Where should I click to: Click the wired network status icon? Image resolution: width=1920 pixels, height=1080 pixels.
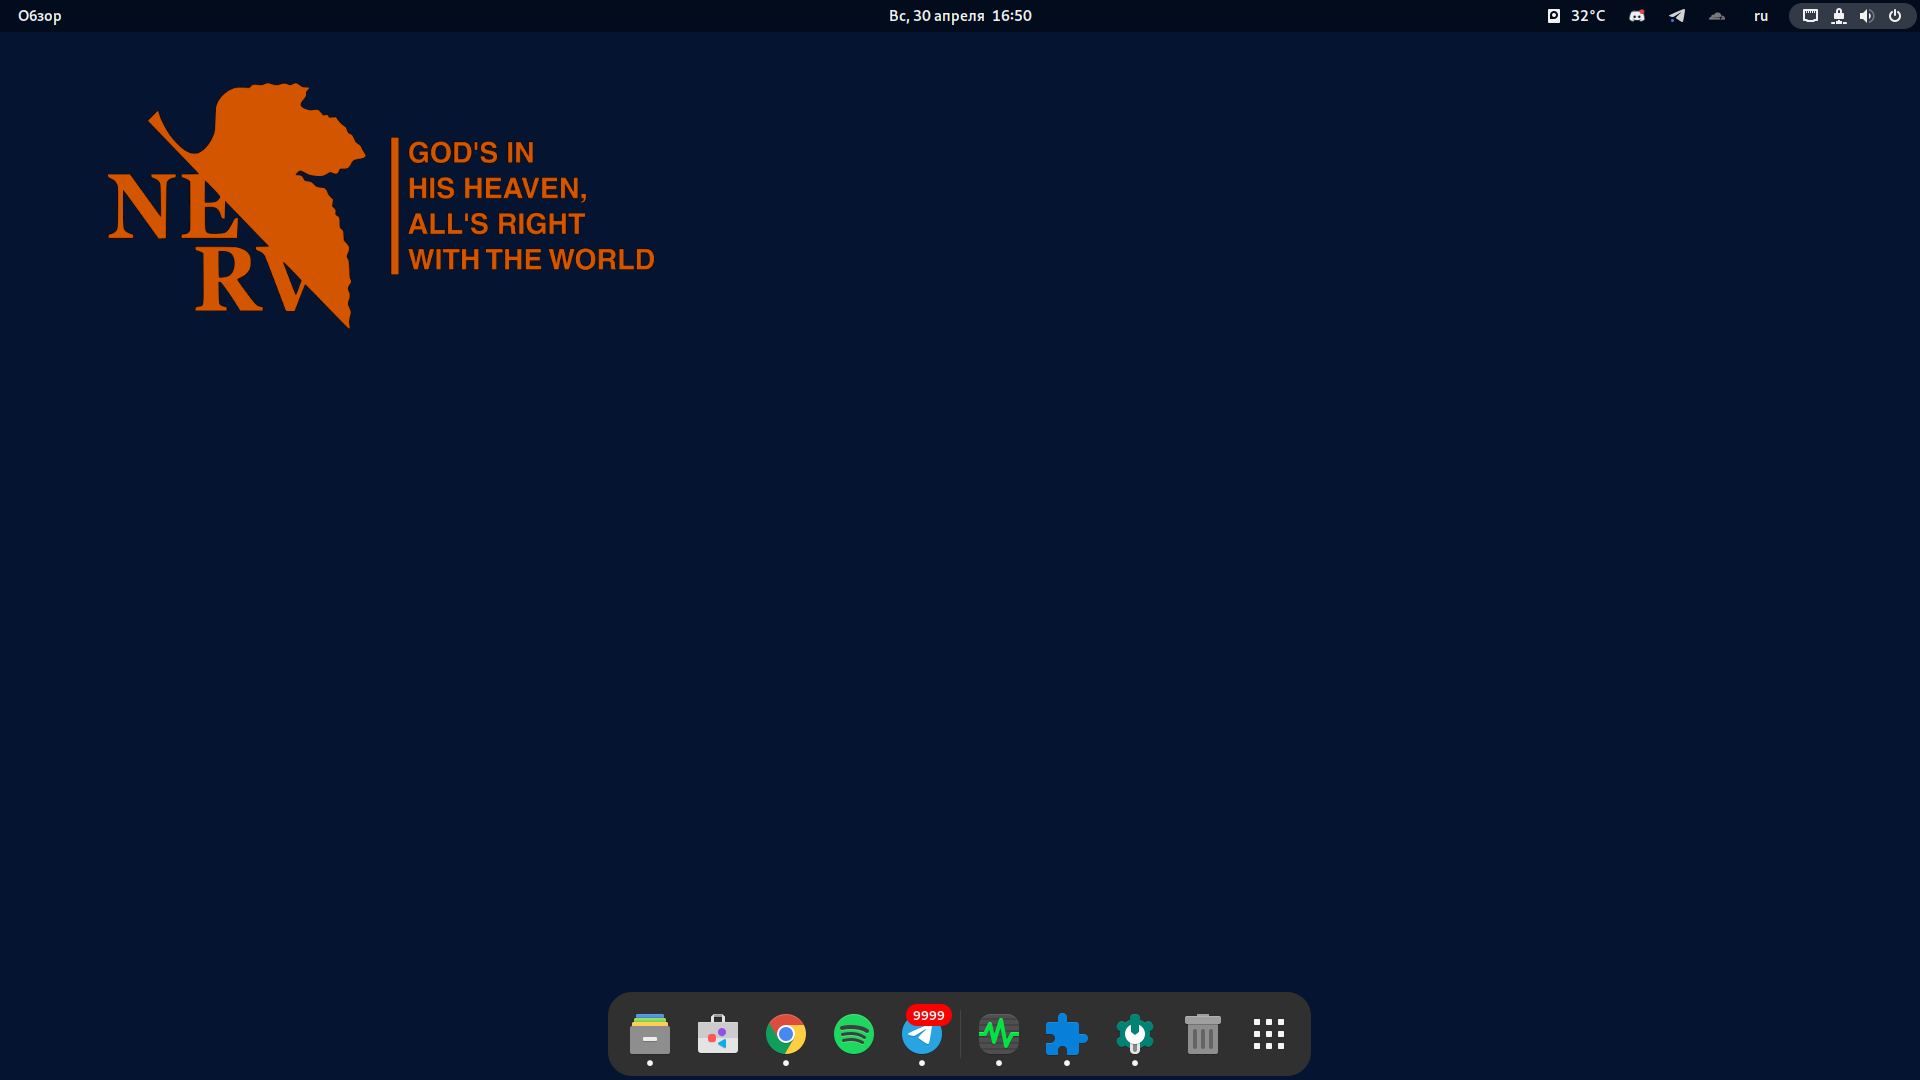click(x=1810, y=16)
